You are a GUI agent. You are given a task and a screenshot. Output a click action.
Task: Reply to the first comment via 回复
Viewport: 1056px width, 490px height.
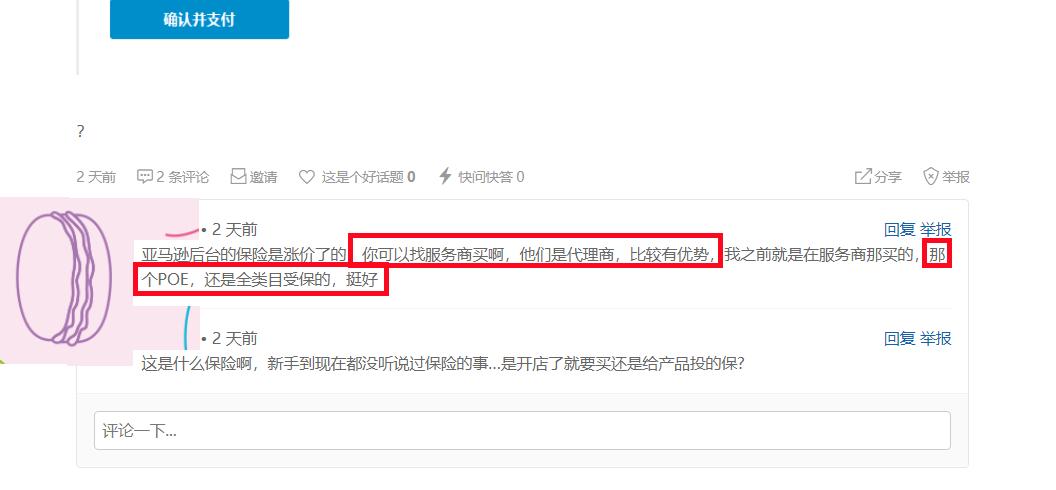pos(900,230)
